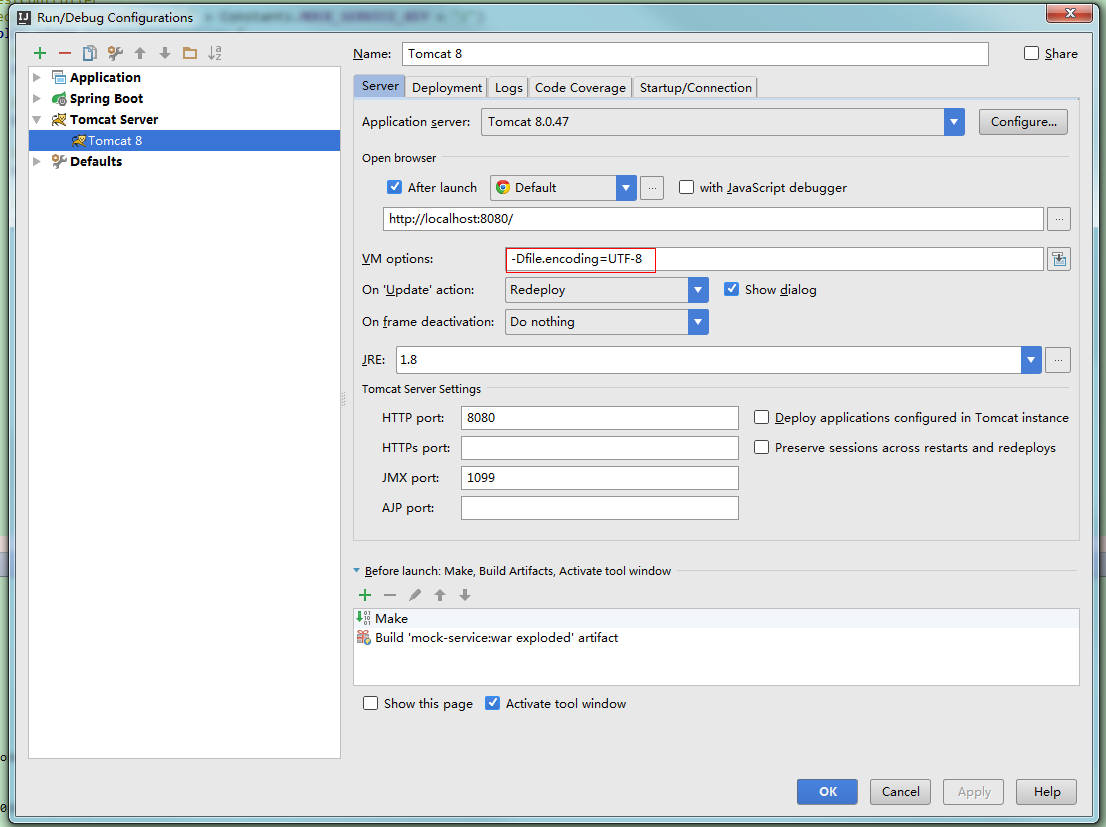The height and width of the screenshot is (827, 1106).
Task: Close the Run/Debug Configurations dialog
Action: 1069,13
